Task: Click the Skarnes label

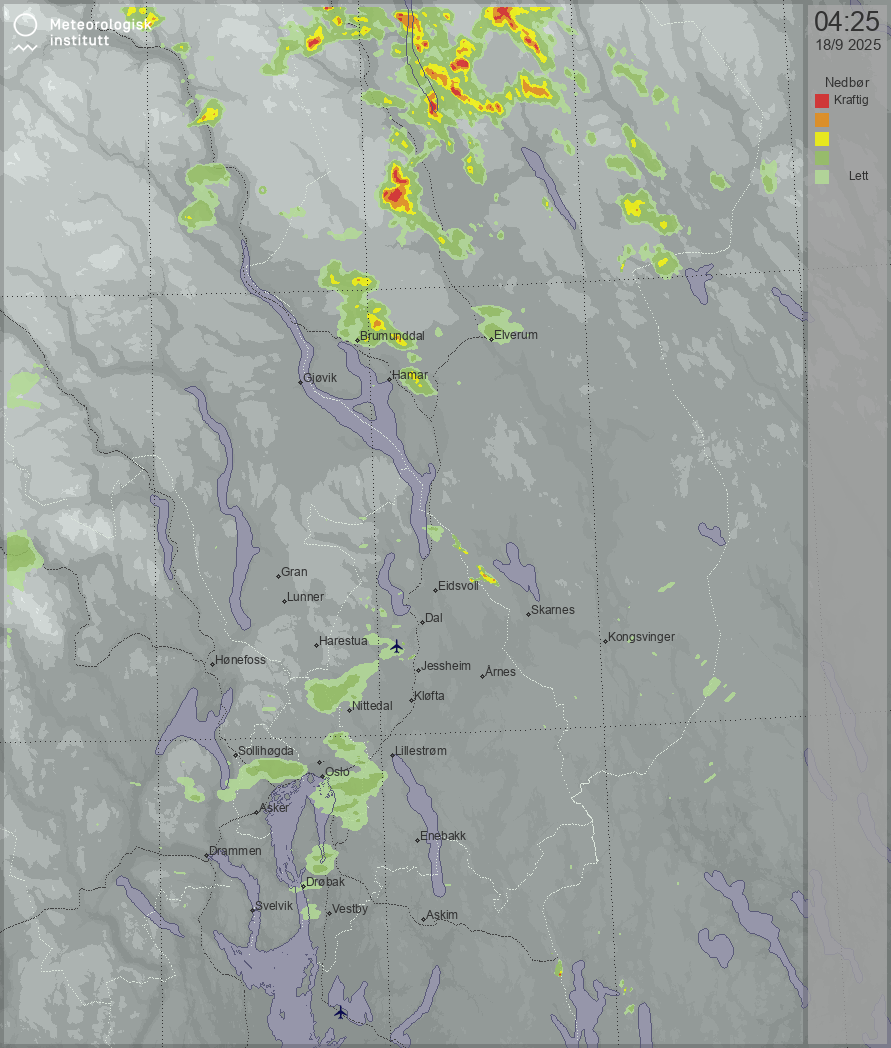Action: click(553, 610)
